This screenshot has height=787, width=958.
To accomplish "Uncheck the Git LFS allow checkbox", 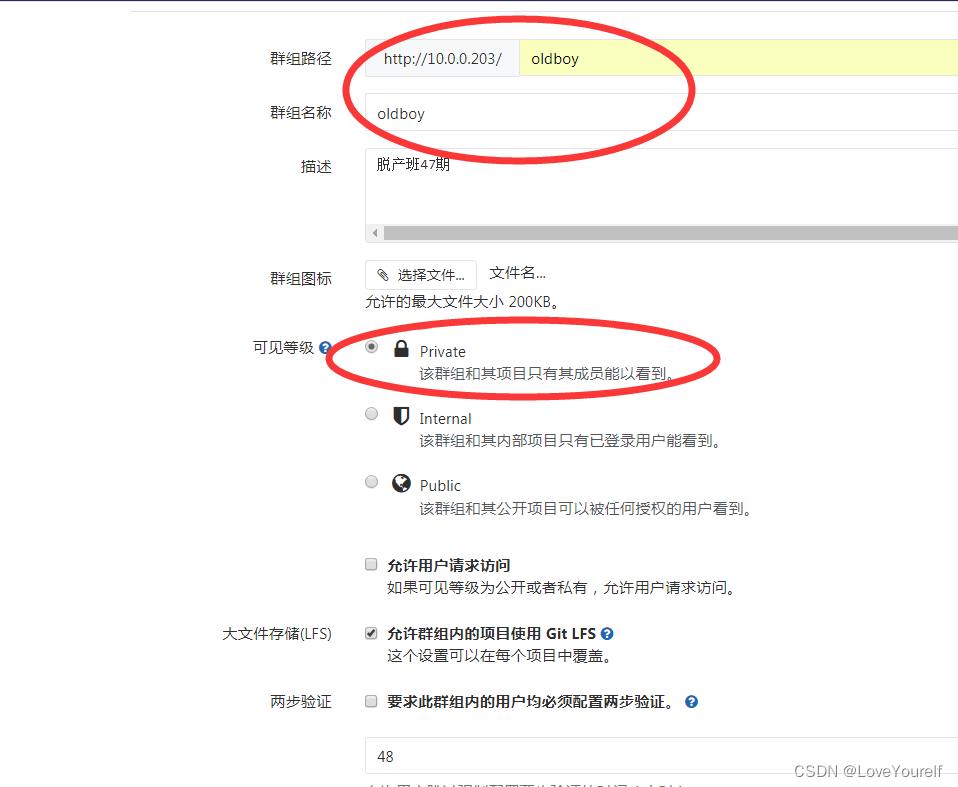I will pyautogui.click(x=371, y=633).
